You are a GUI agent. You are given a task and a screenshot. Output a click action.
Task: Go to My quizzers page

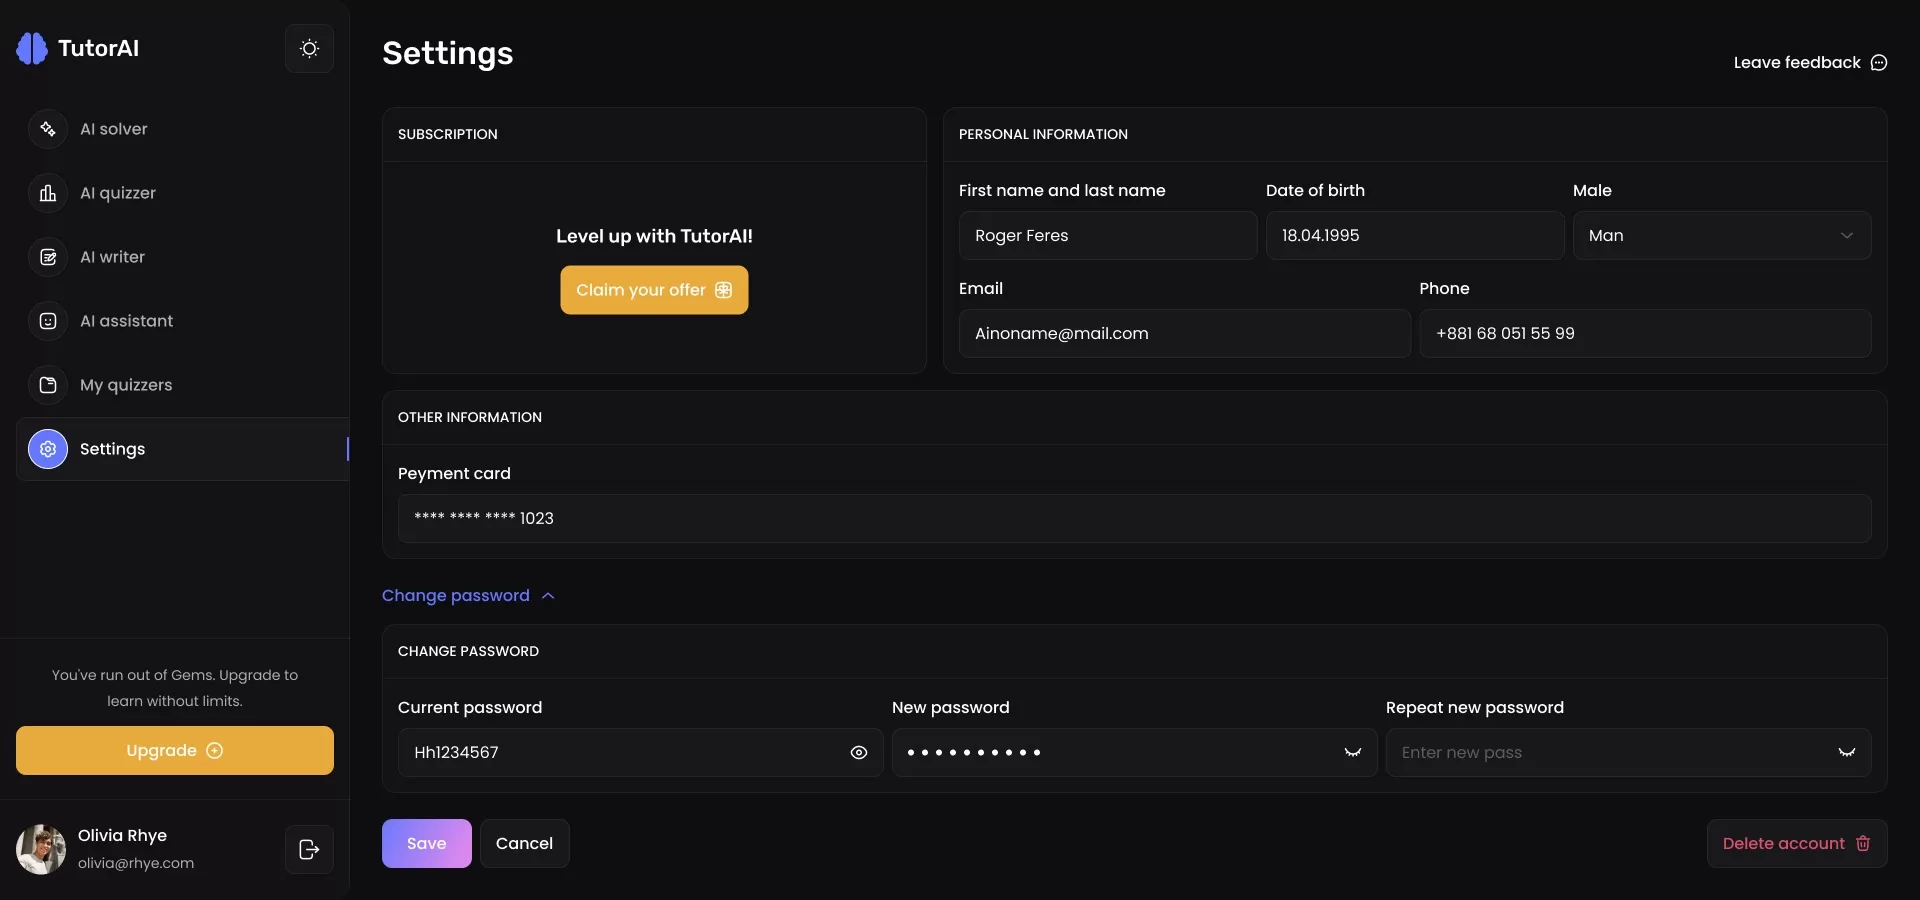pos(125,385)
